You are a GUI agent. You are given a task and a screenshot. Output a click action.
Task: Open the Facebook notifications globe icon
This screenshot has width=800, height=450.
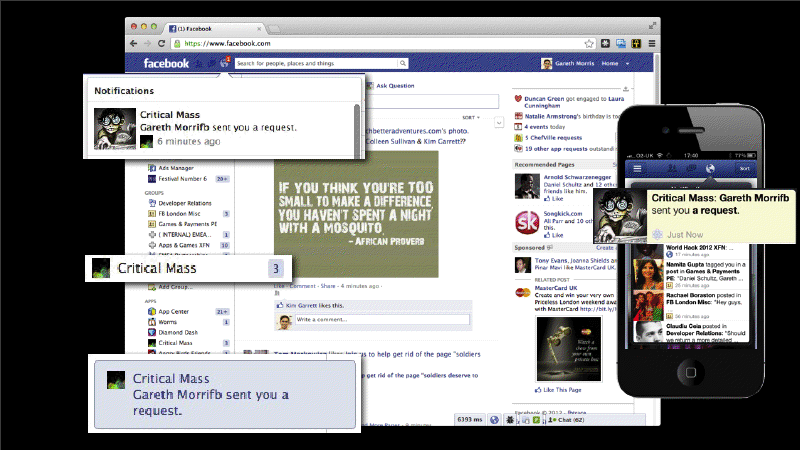tap(225, 64)
